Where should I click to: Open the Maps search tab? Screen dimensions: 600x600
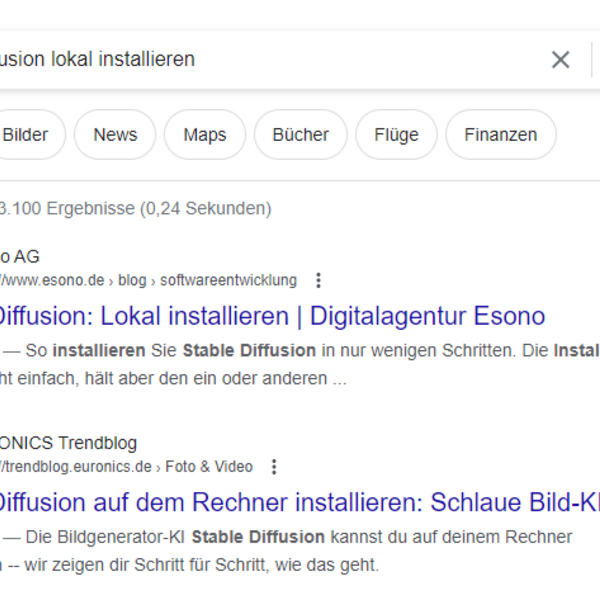click(204, 135)
